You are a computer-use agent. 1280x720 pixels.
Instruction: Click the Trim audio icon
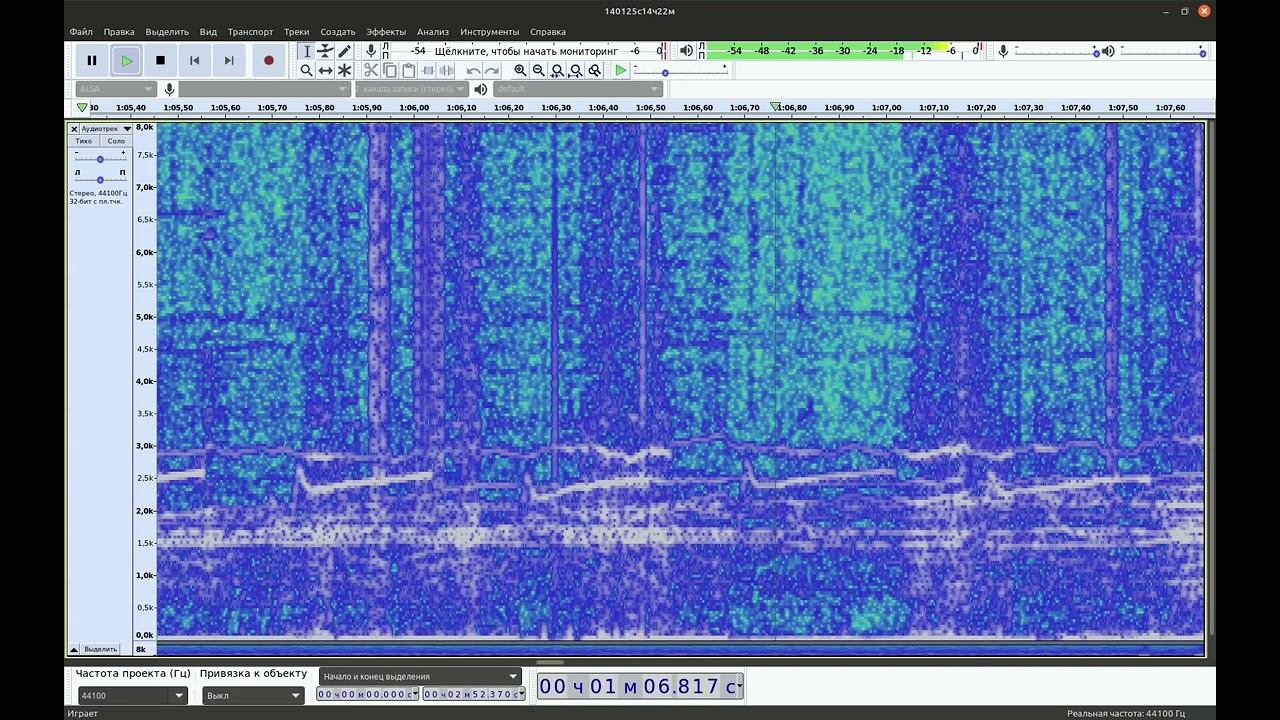428,70
